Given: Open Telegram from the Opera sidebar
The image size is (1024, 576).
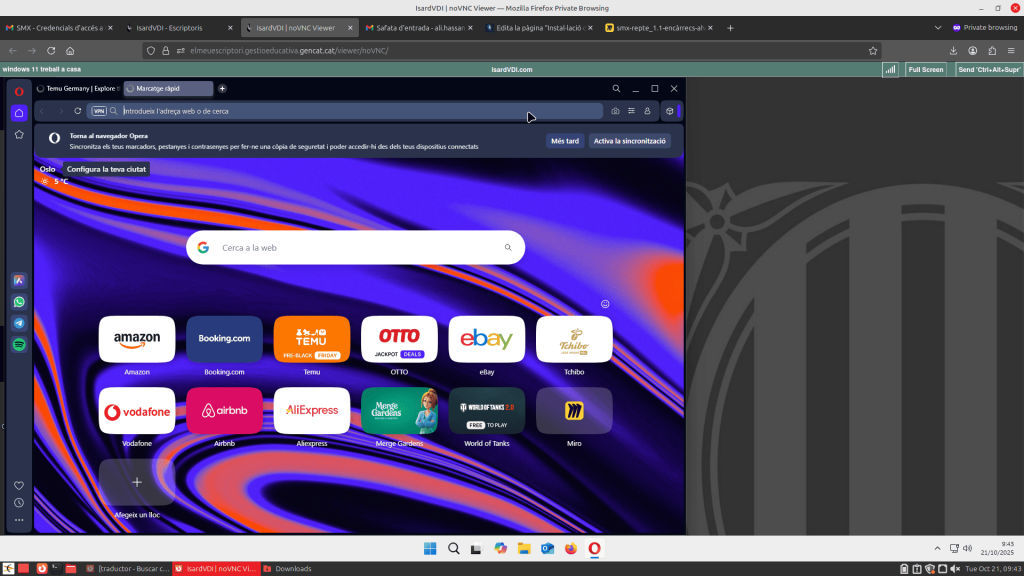Looking at the screenshot, I should [19, 323].
